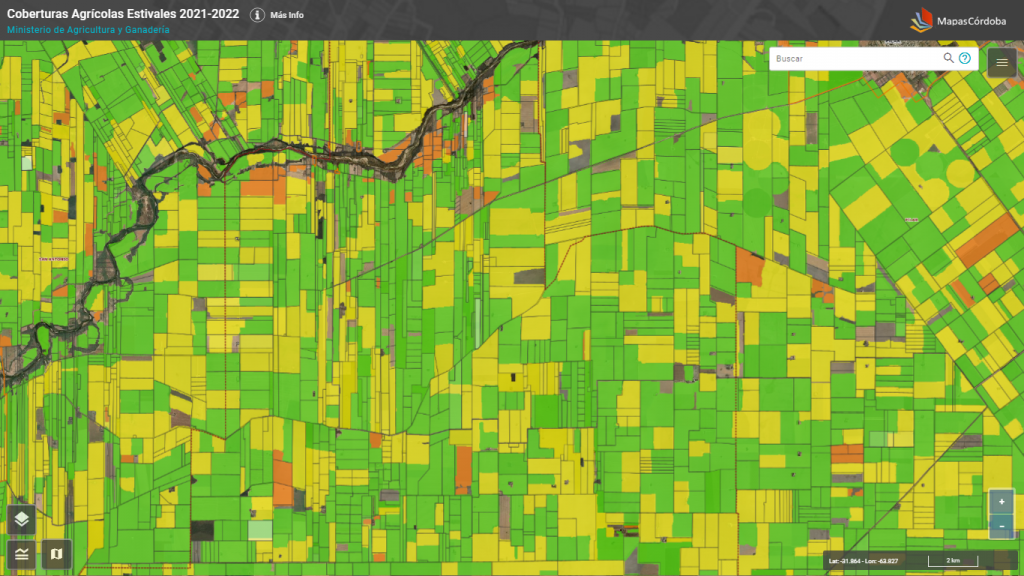Viewport: 1024px width, 576px height.
Task: Click the MapasCórdoba logo
Action: click(958, 20)
